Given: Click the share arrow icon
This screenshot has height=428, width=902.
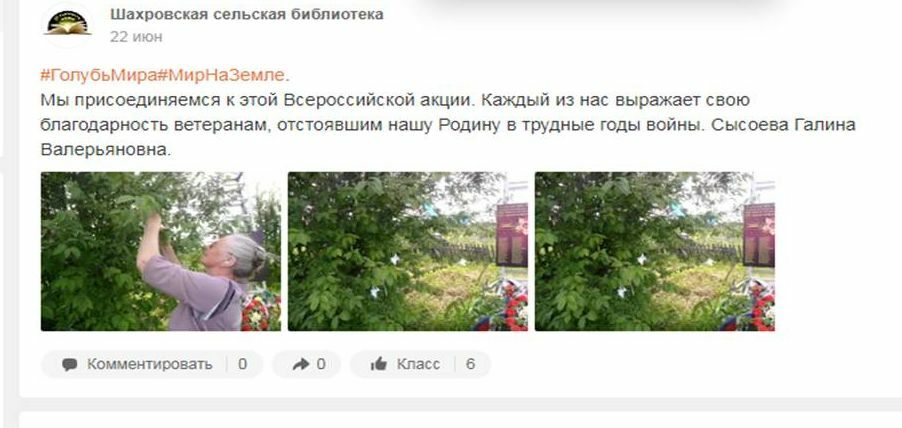Looking at the screenshot, I should tap(300, 364).
